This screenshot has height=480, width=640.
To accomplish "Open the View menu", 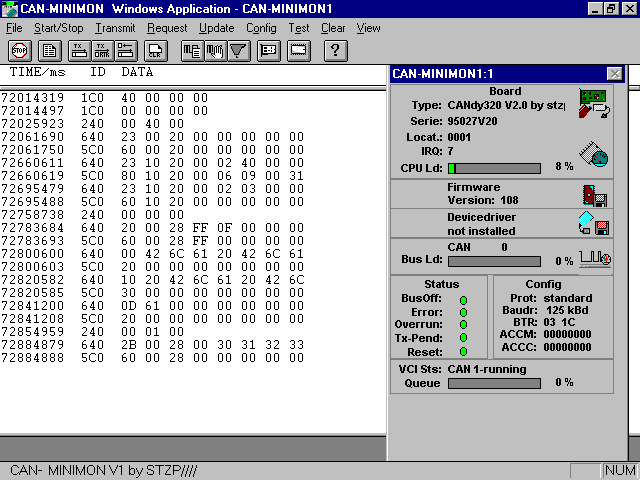I will (369, 28).
